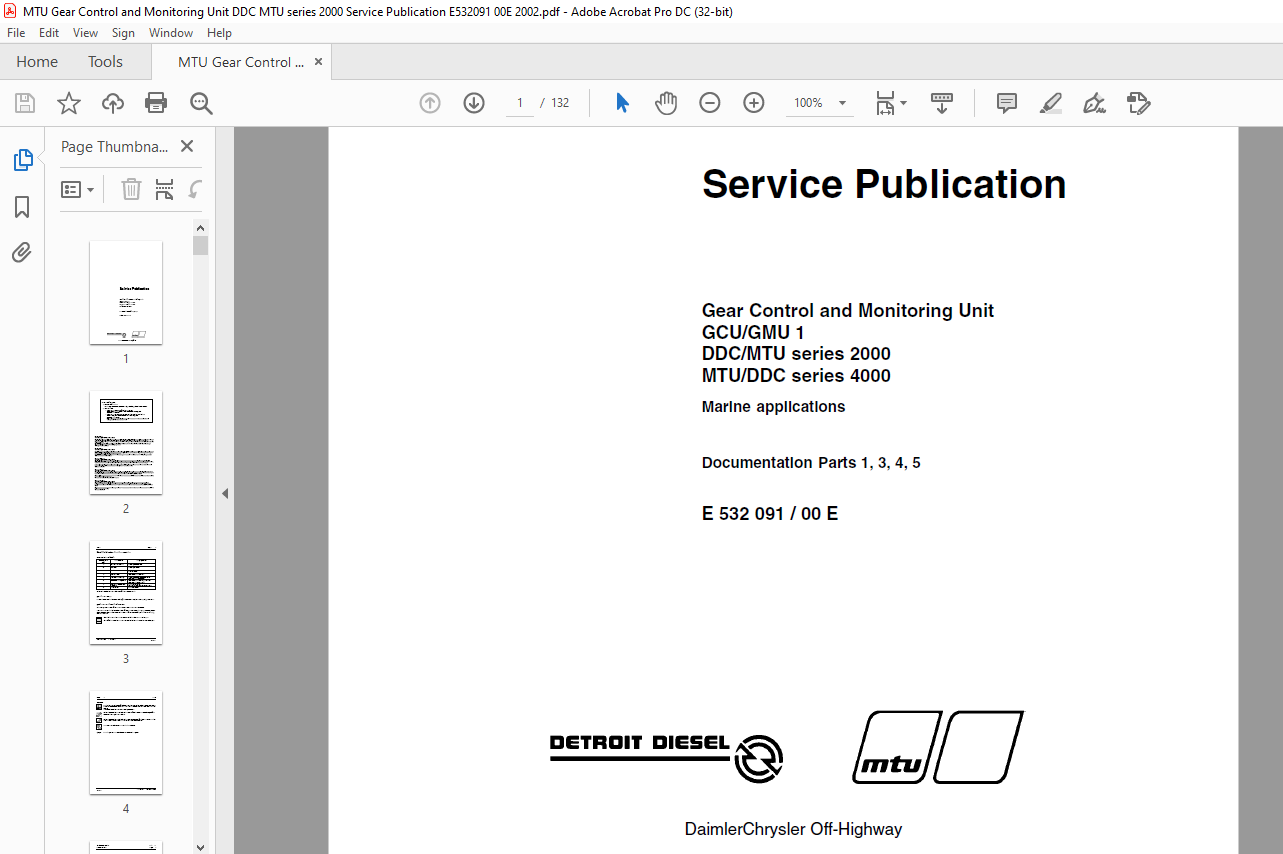Go to next page arrow
The height and width of the screenshot is (854, 1283).
coord(474,103)
